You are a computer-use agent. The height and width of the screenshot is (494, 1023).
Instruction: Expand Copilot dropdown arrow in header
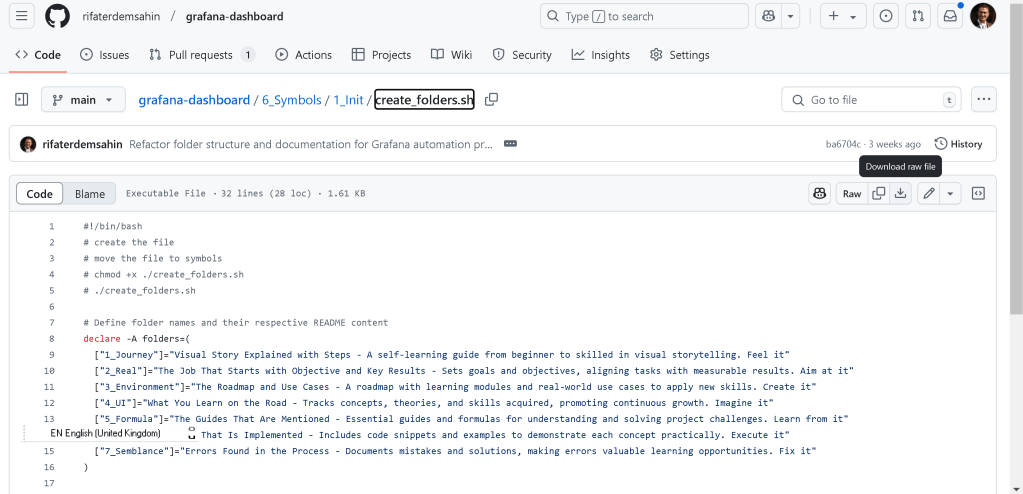[x=790, y=16]
